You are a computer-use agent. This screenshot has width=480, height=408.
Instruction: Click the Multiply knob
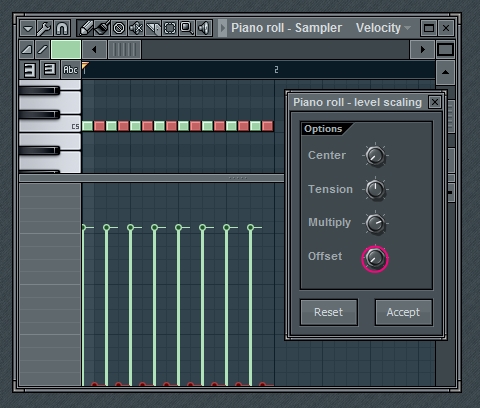375,223
